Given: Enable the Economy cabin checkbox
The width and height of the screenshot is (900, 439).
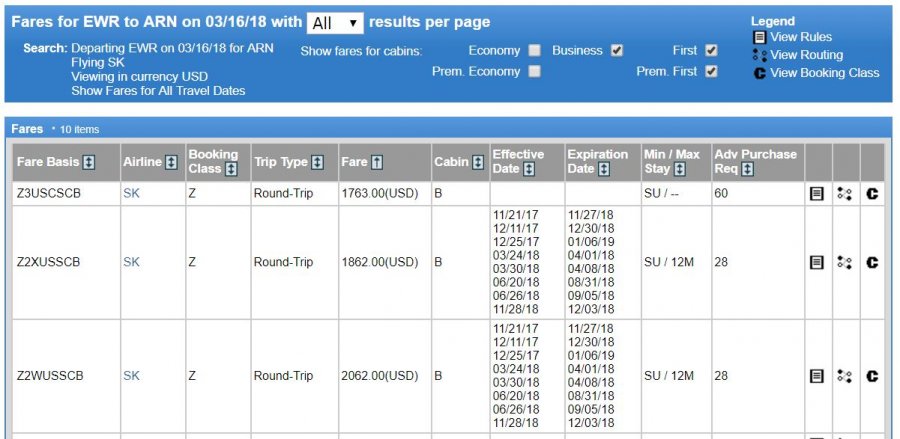Looking at the screenshot, I should (x=535, y=50).
